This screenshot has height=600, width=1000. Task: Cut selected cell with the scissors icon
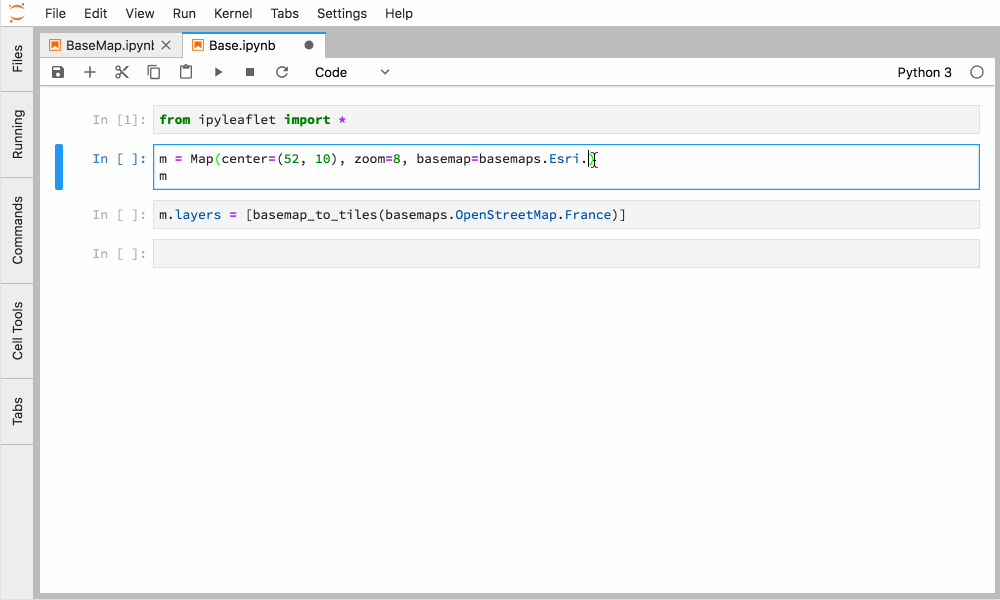pyautogui.click(x=122, y=72)
